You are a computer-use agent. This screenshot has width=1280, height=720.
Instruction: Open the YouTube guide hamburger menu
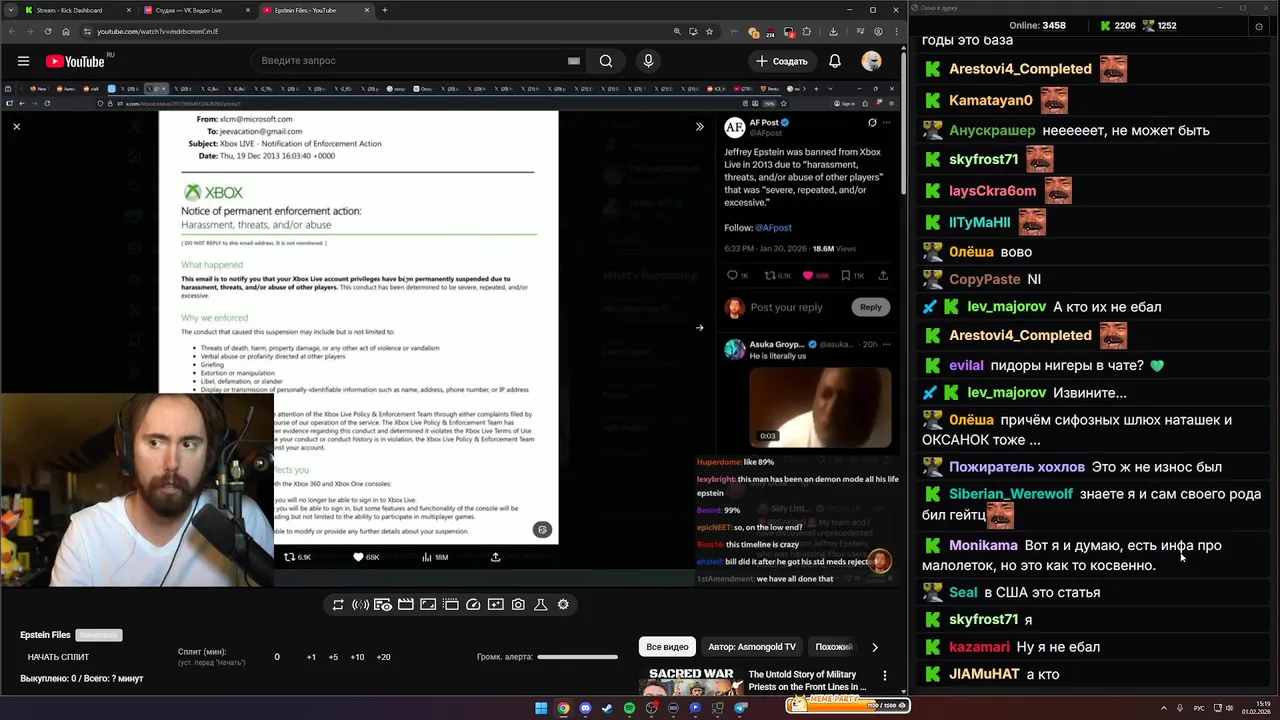pos(23,61)
